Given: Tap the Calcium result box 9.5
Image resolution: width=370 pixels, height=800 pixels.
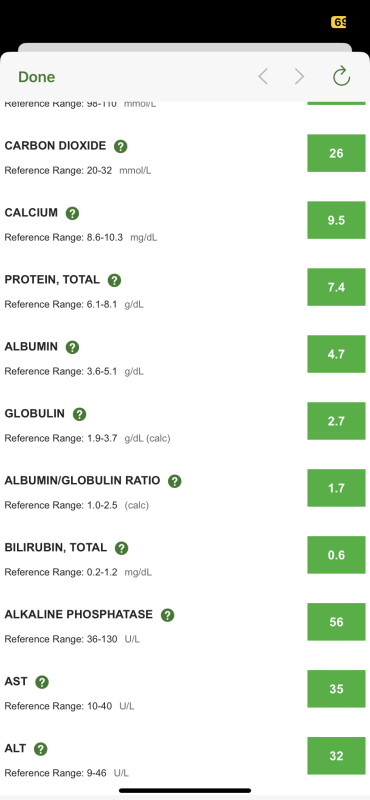Looking at the screenshot, I should click(x=336, y=220).
